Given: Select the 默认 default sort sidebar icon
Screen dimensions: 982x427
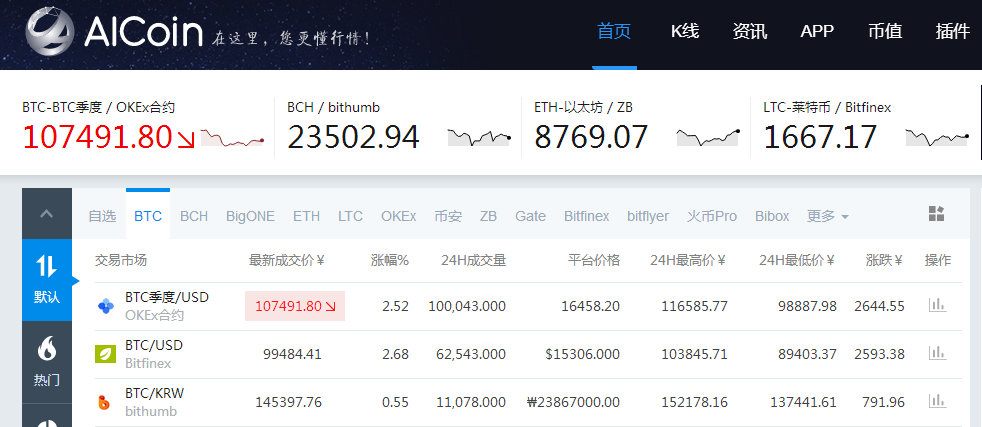Looking at the screenshot, I should [x=46, y=279].
